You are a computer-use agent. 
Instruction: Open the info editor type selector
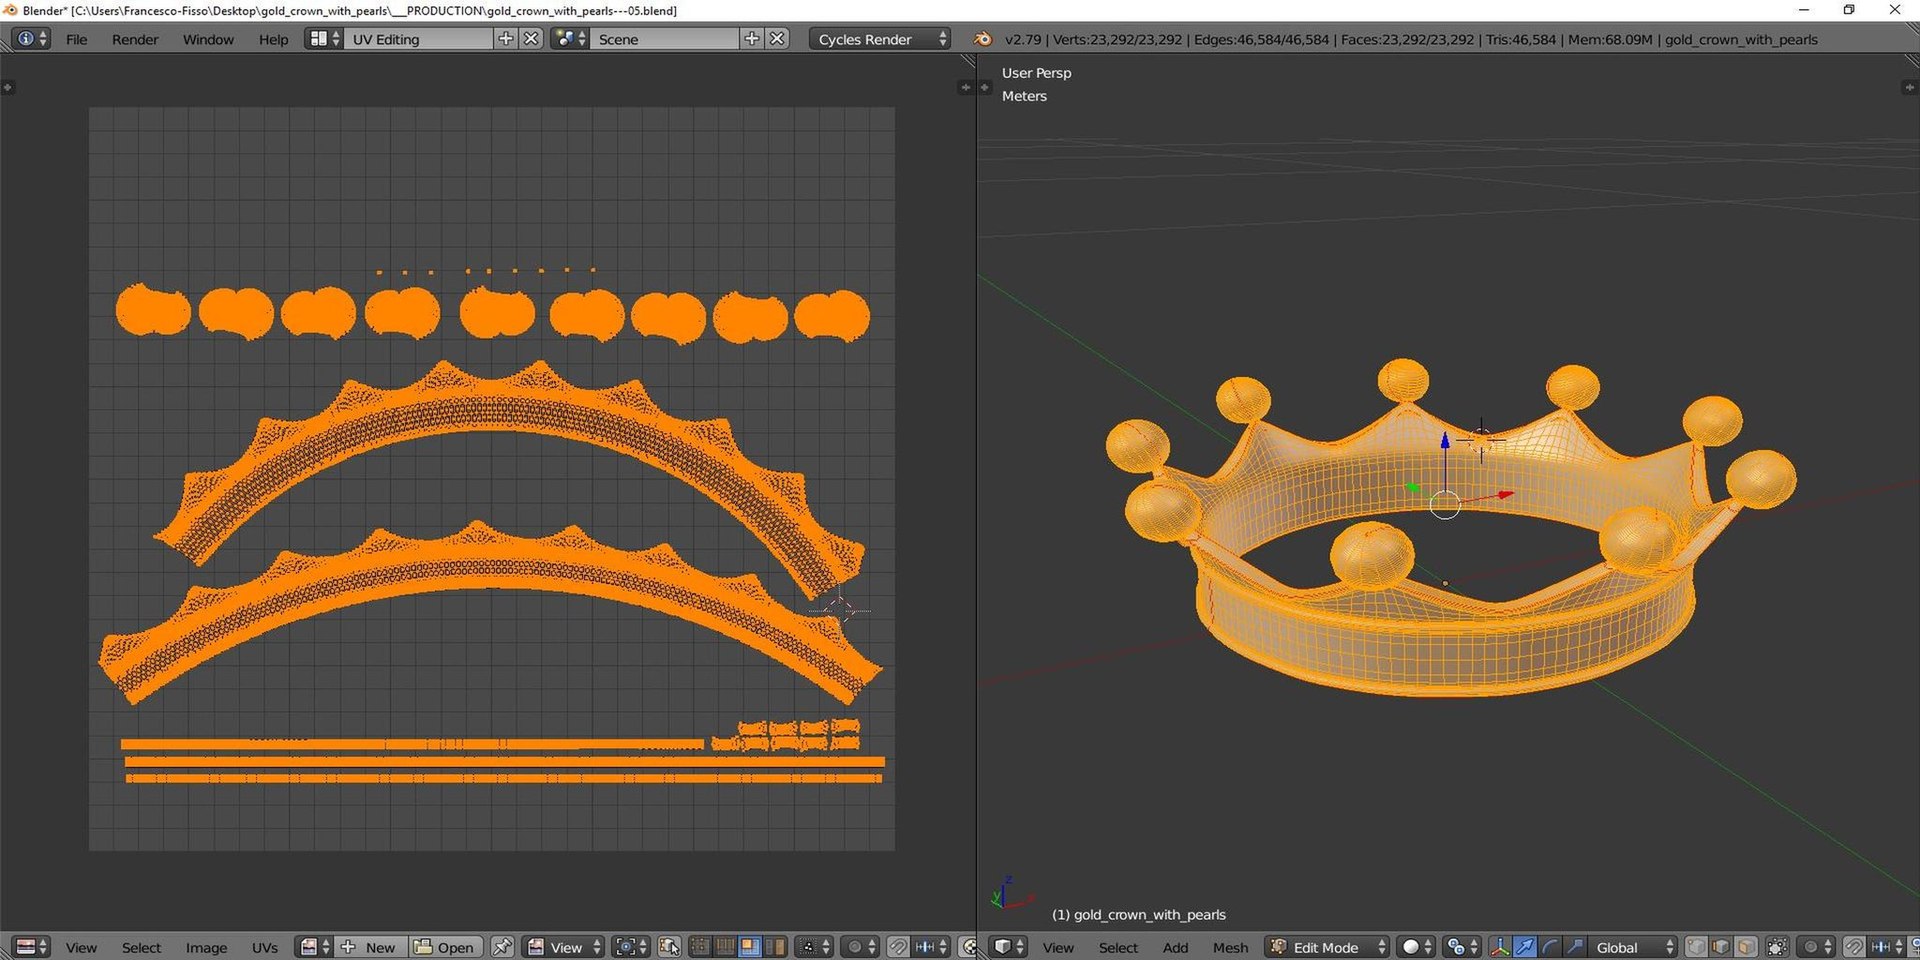pyautogui.click(x=31, y=39)
